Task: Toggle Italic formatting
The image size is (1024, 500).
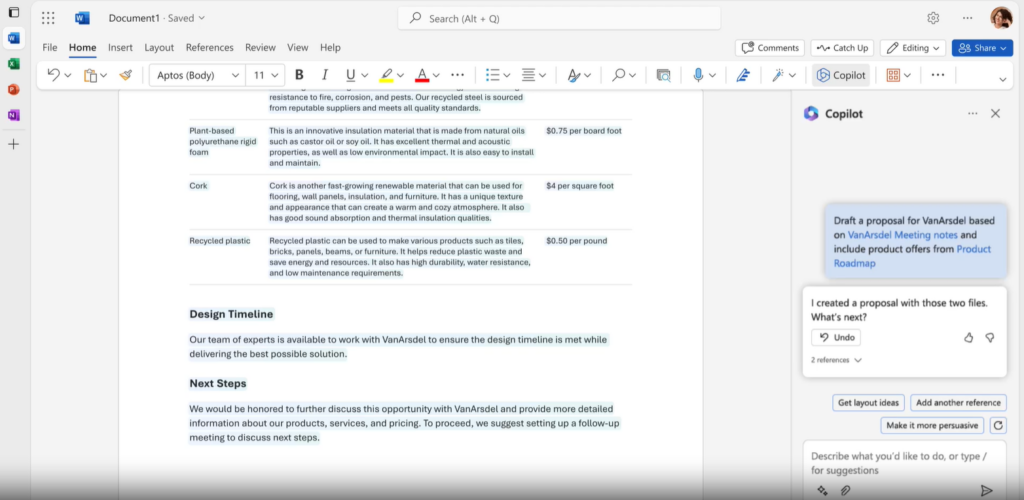Action: 324,75
